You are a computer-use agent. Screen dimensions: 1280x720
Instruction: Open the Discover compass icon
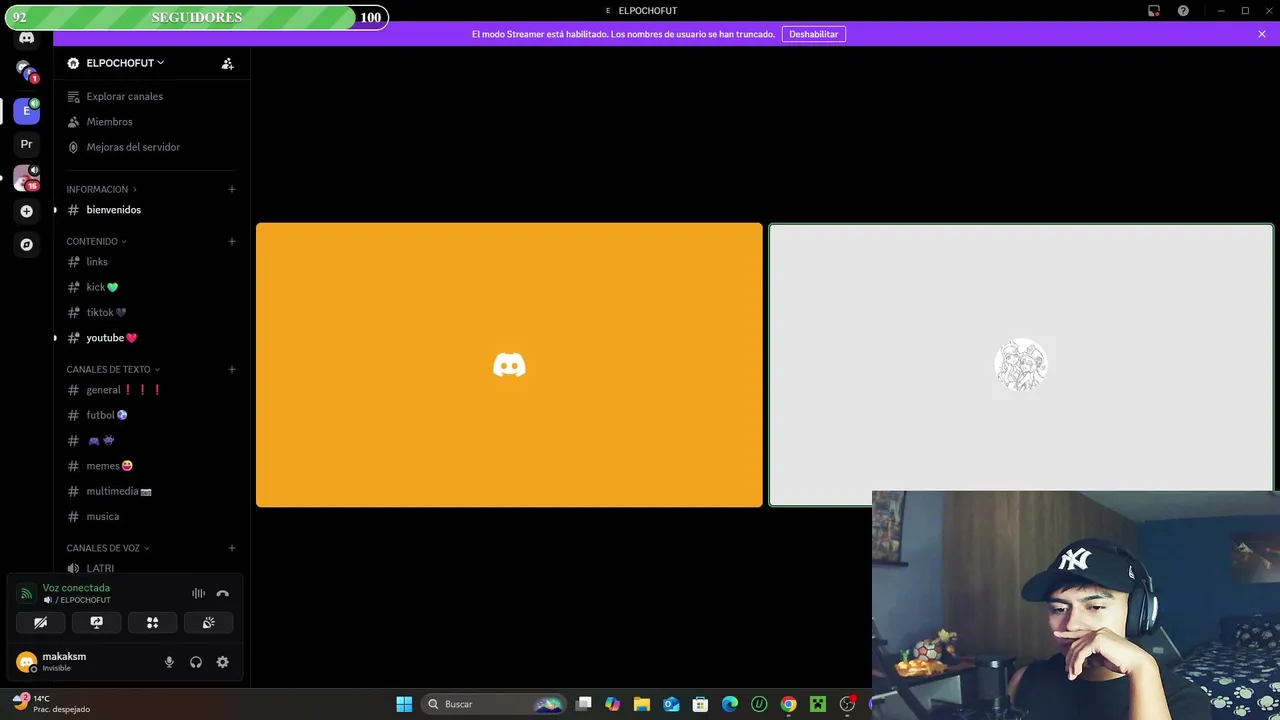coord(26,244)
